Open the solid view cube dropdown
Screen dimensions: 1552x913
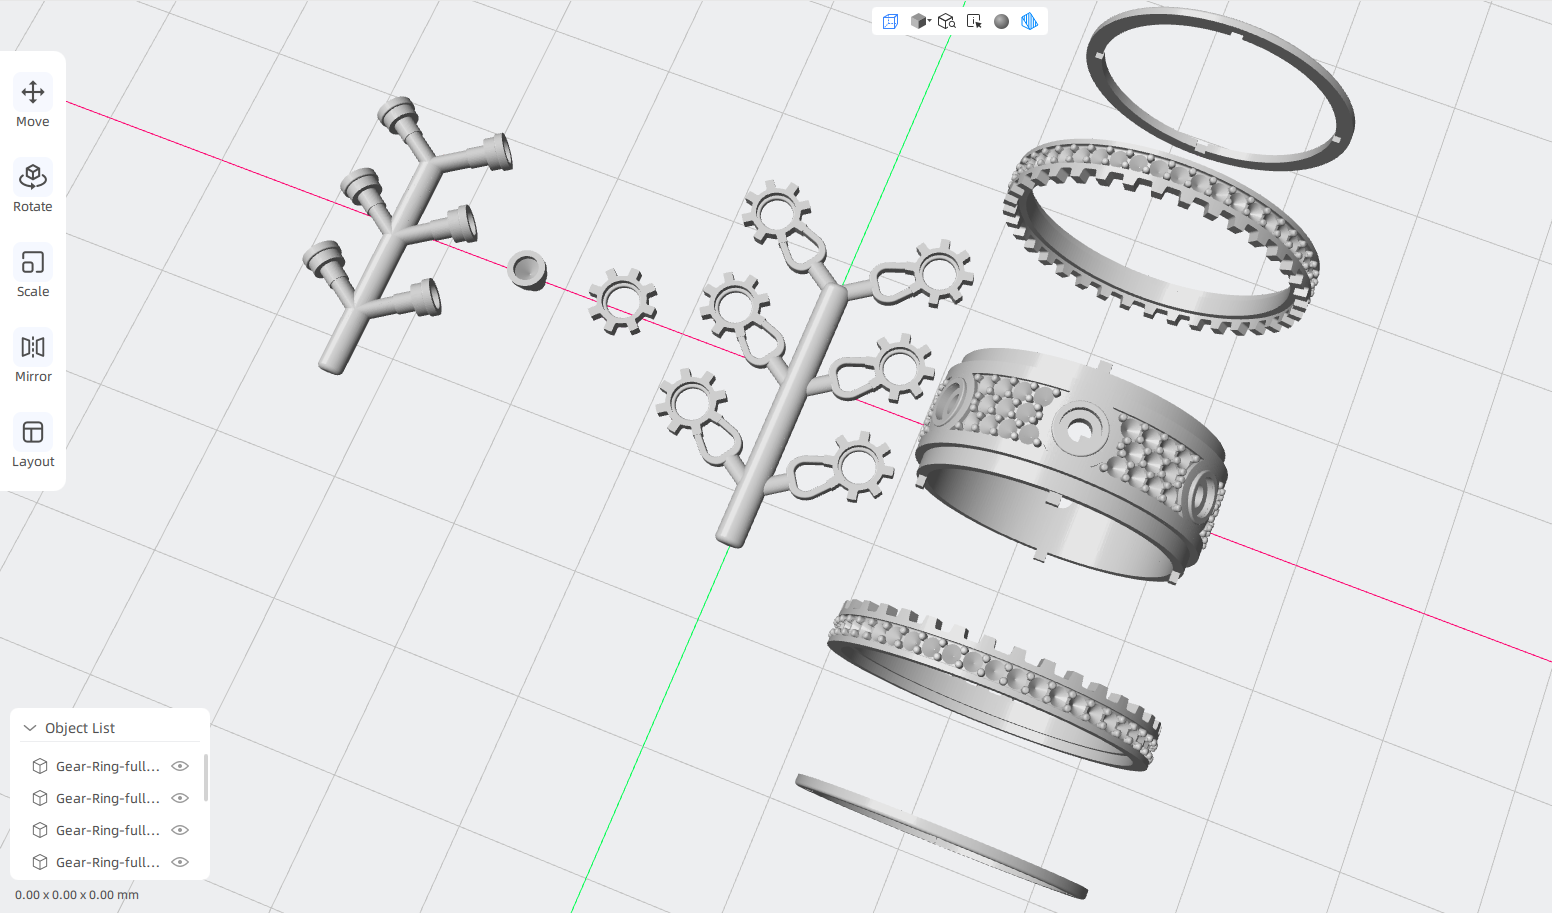[920, 21]
